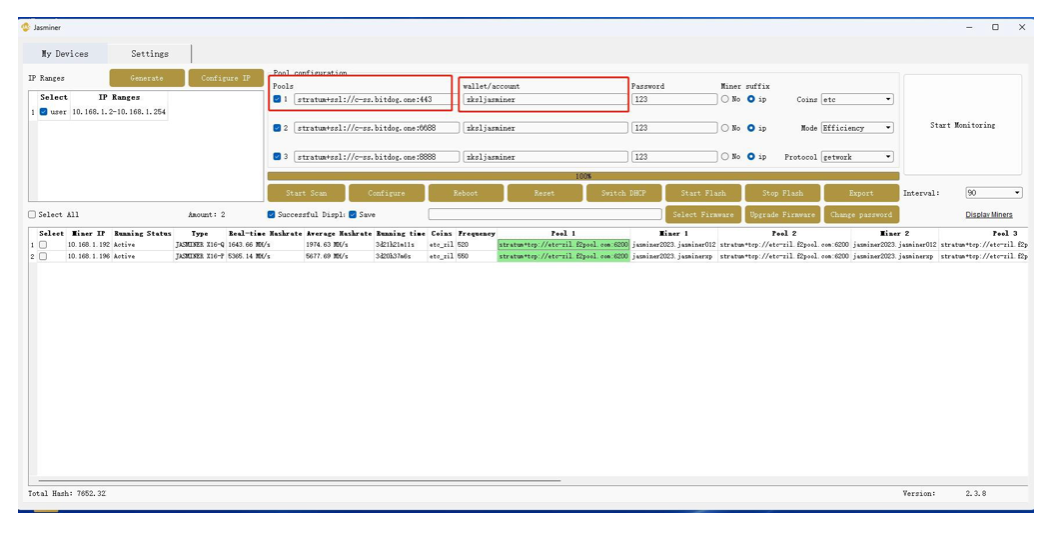The height and width of the screenshot is (536, 1060).
Task: Click the Frequency column header
Action: coord(477,233)
